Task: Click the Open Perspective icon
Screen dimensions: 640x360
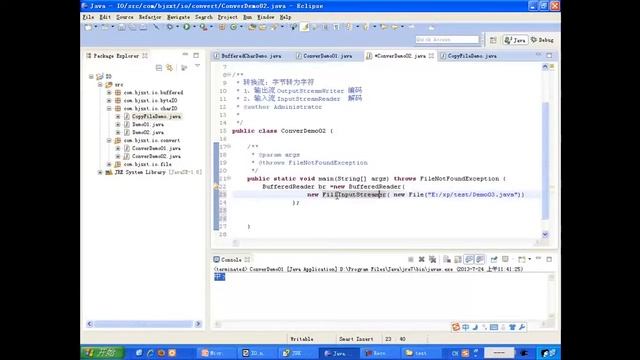Action: [x=493, y=40]
